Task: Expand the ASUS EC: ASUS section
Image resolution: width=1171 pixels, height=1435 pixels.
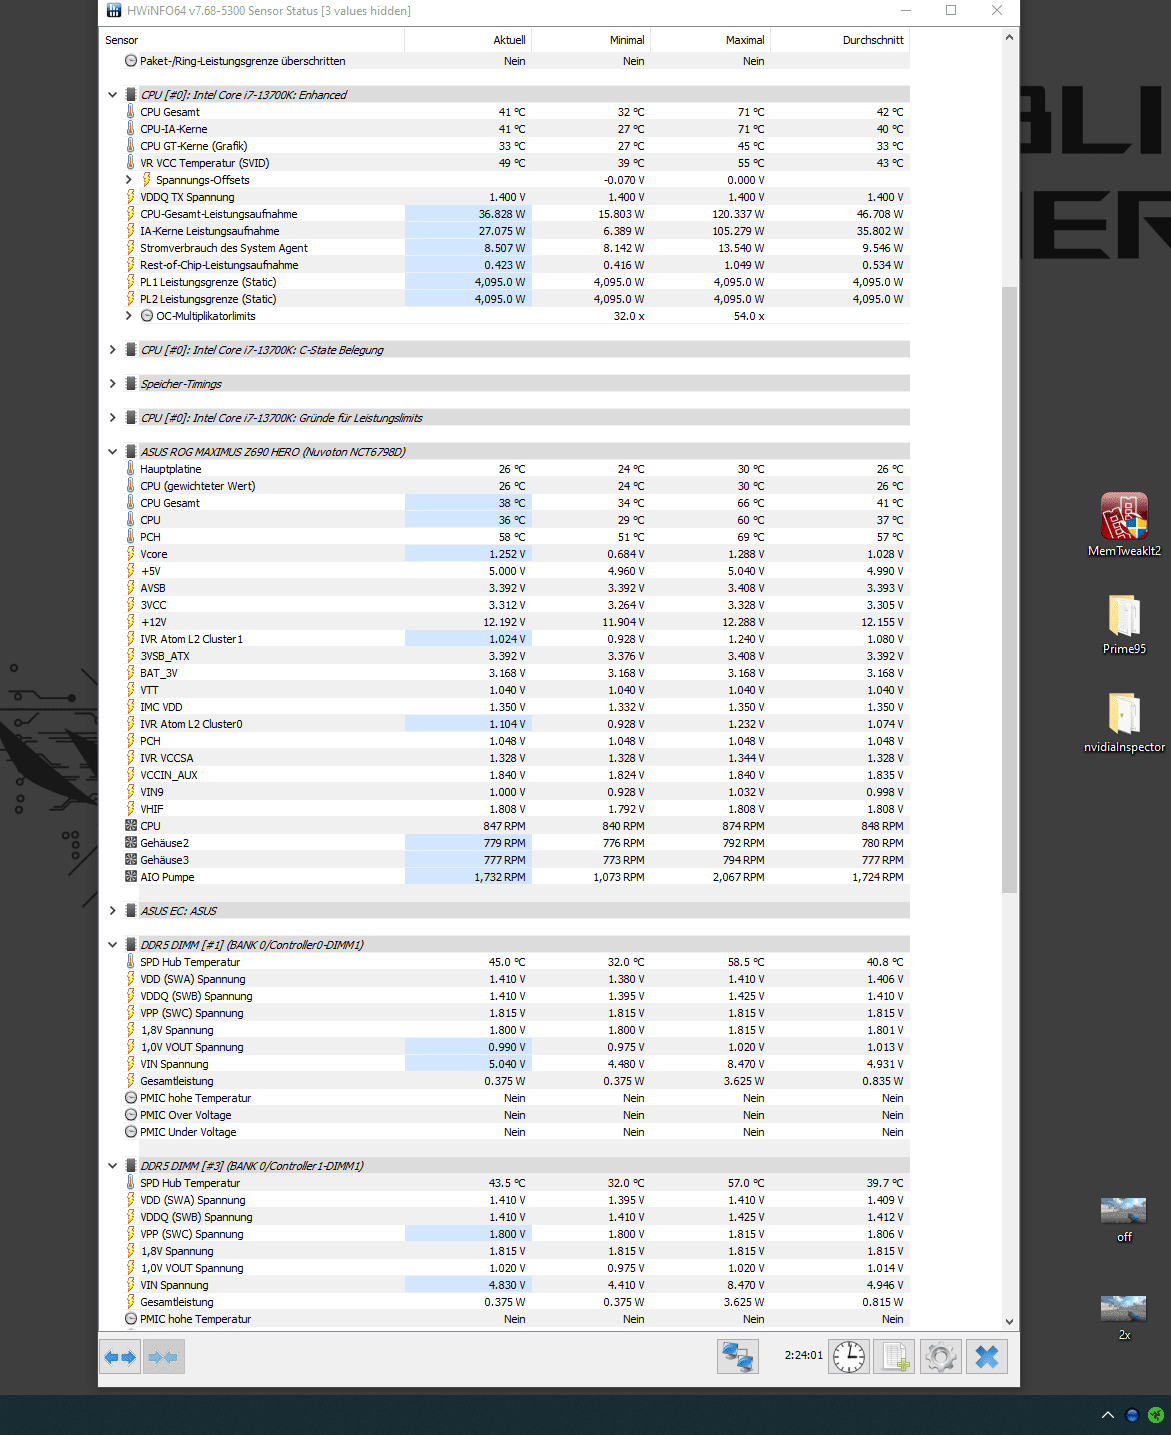Action: point(112,911)
